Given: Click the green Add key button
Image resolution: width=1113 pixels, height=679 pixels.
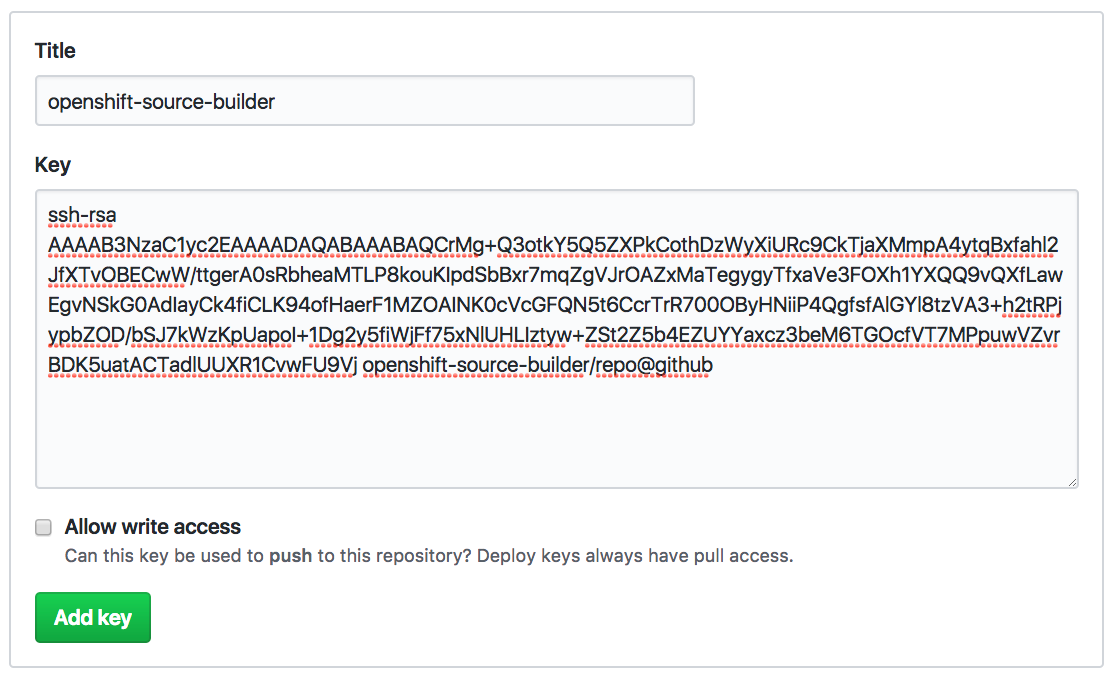Looking at the screenshot, I should [x=93, y=617].
